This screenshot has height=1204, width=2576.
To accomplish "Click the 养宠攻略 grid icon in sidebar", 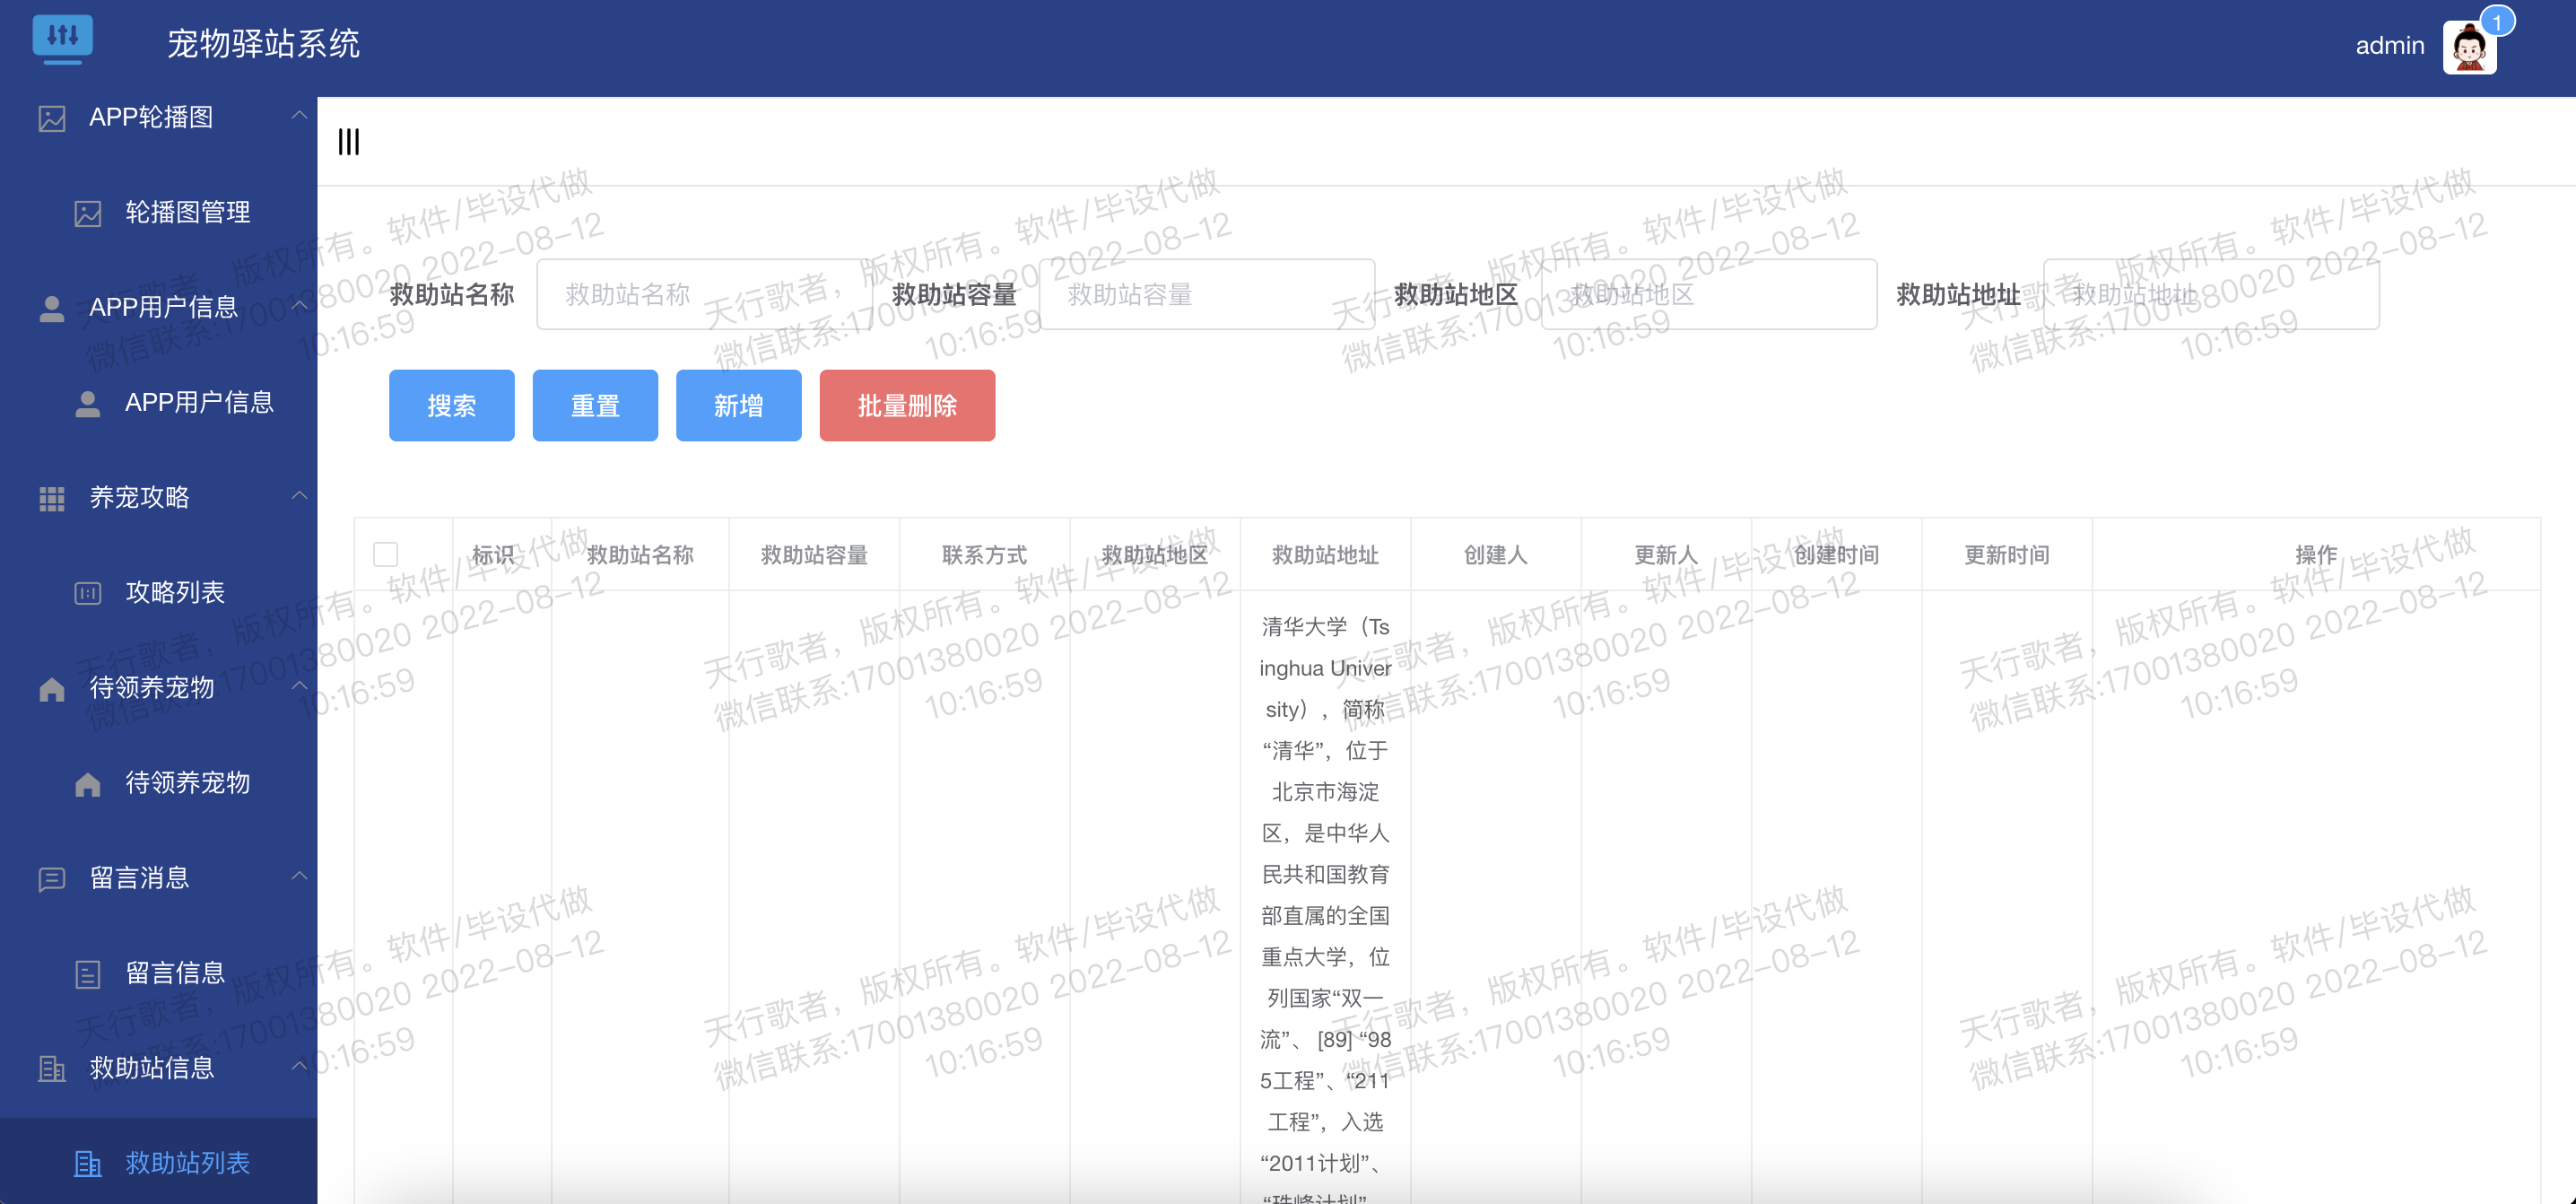I will 52,497.
